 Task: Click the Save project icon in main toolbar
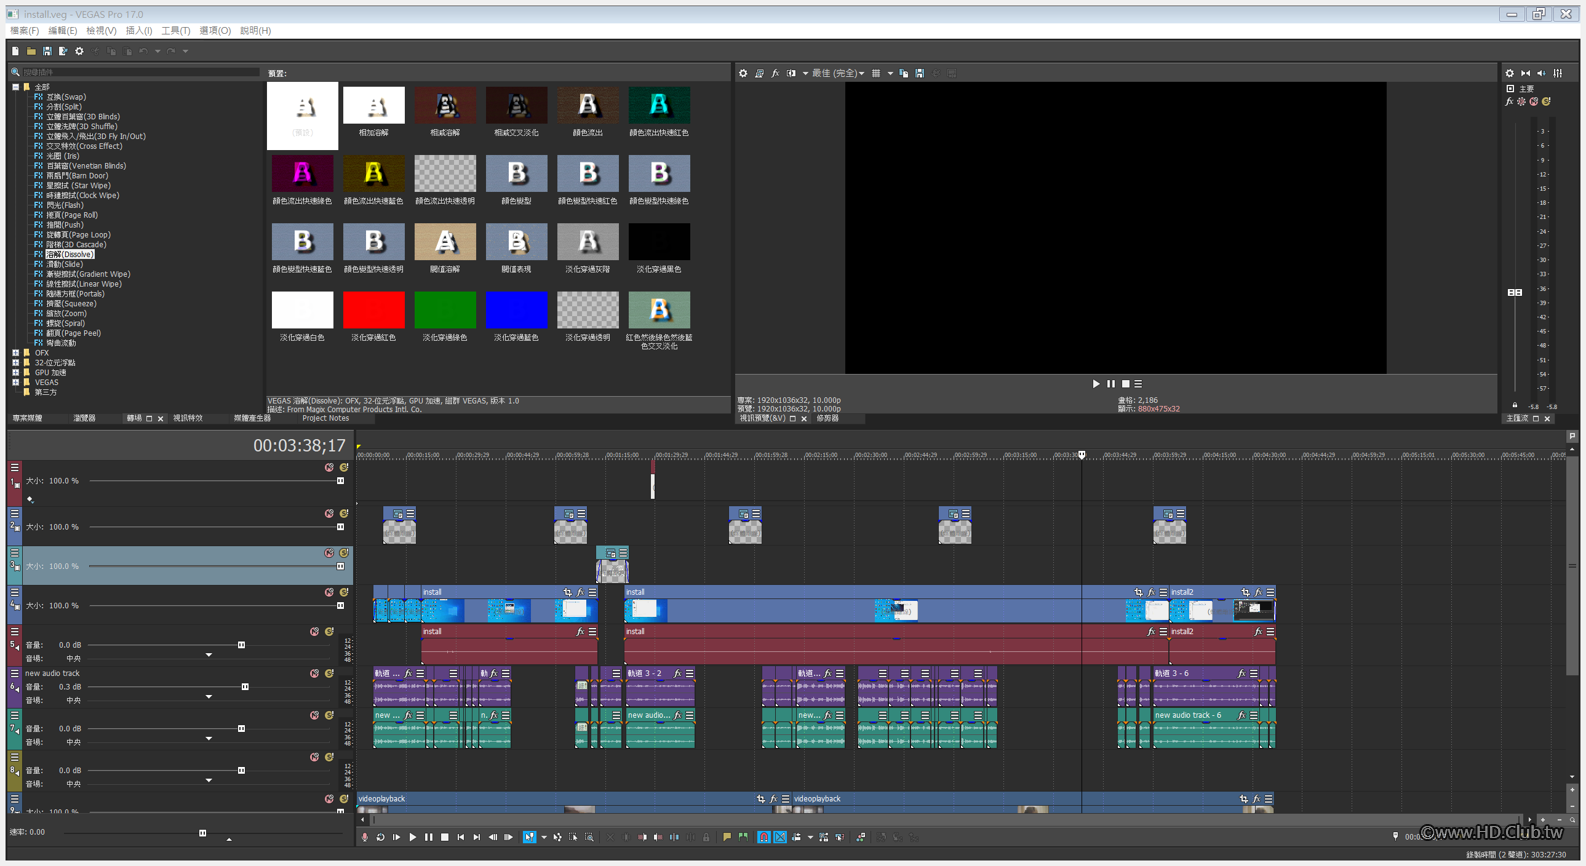click(x=47, y=51)
